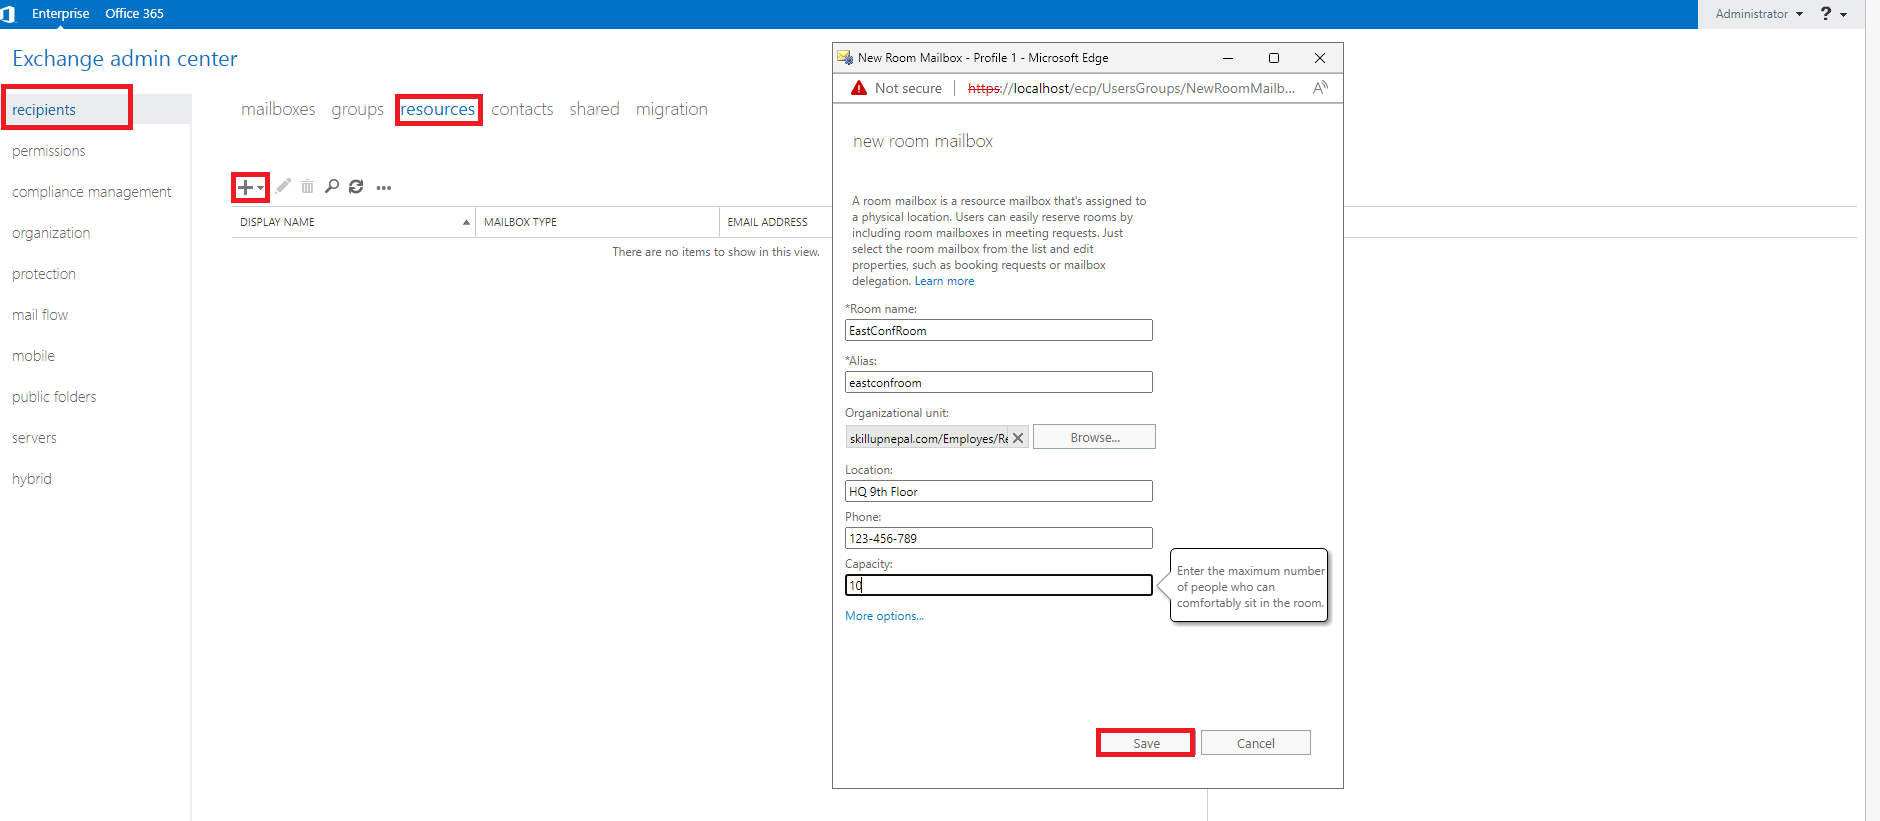Open mail flow in the left navigation
Viewport: 1880px width, 821px height.
point(40,315)
